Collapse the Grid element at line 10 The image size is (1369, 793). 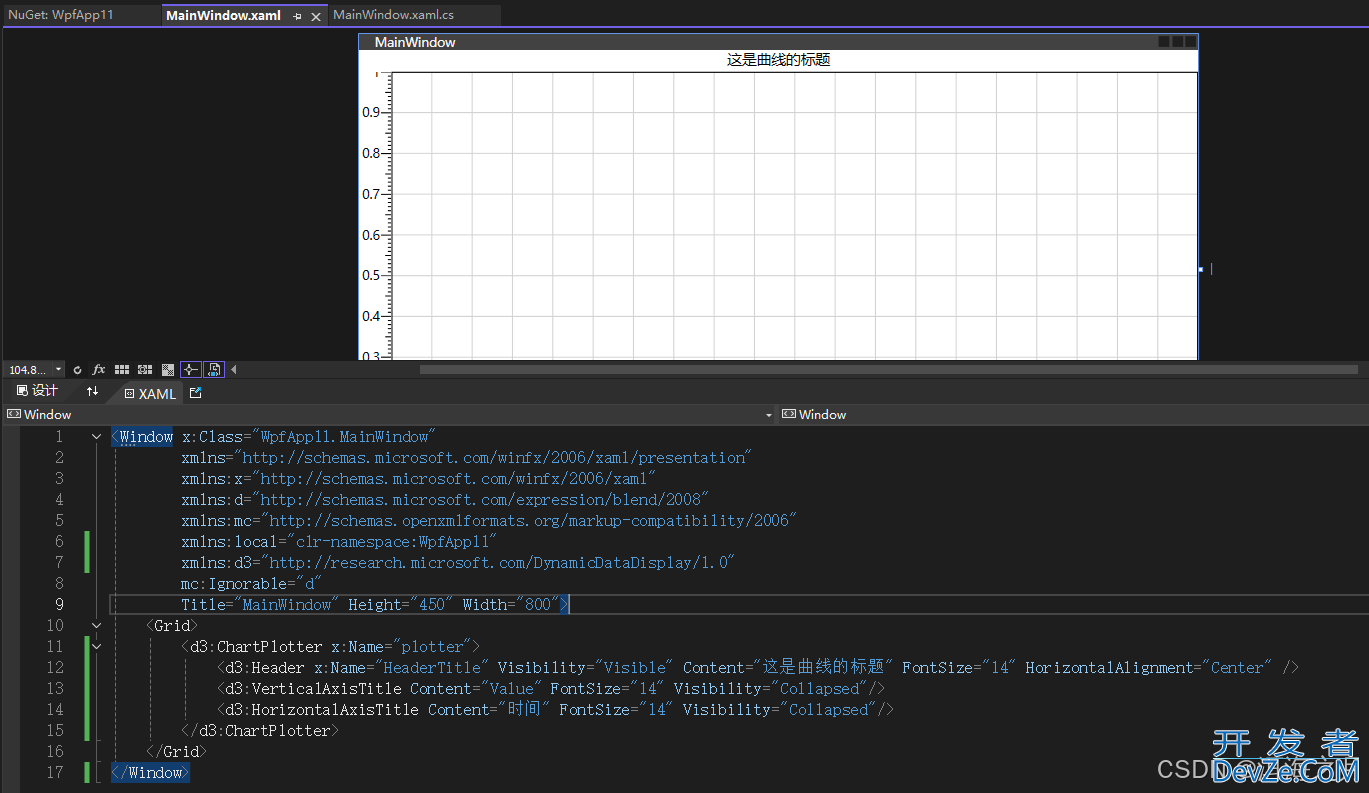96,626
